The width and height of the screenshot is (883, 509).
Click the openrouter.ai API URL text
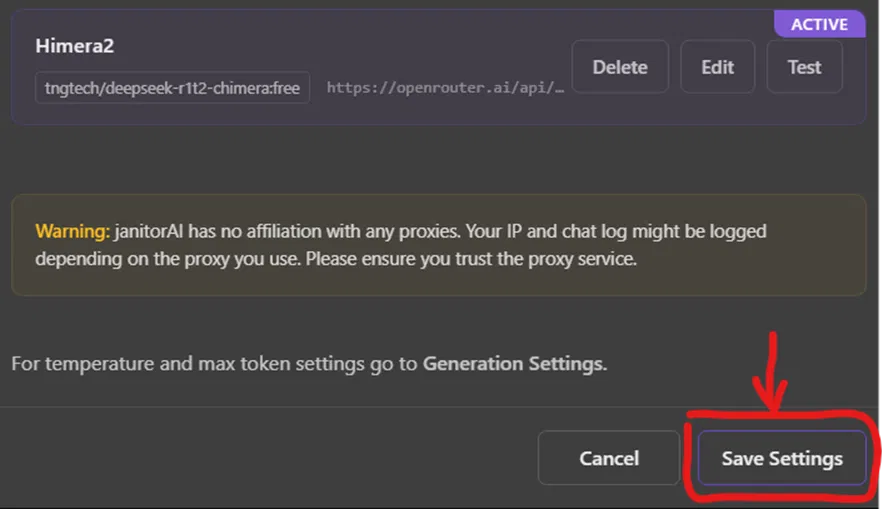point(445,87)
